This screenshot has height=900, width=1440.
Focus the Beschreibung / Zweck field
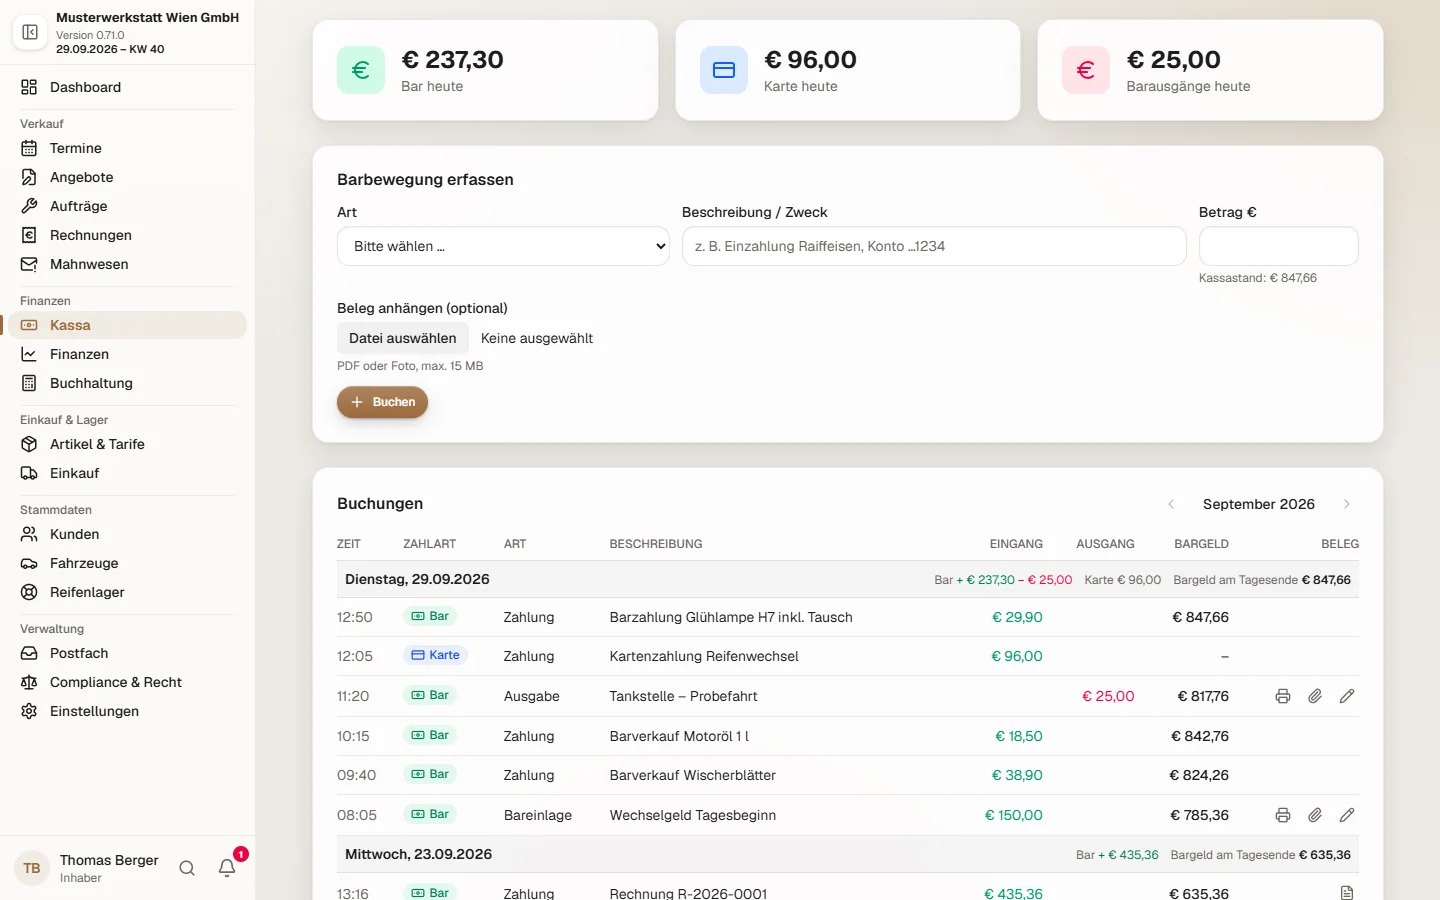coord(934,246)
